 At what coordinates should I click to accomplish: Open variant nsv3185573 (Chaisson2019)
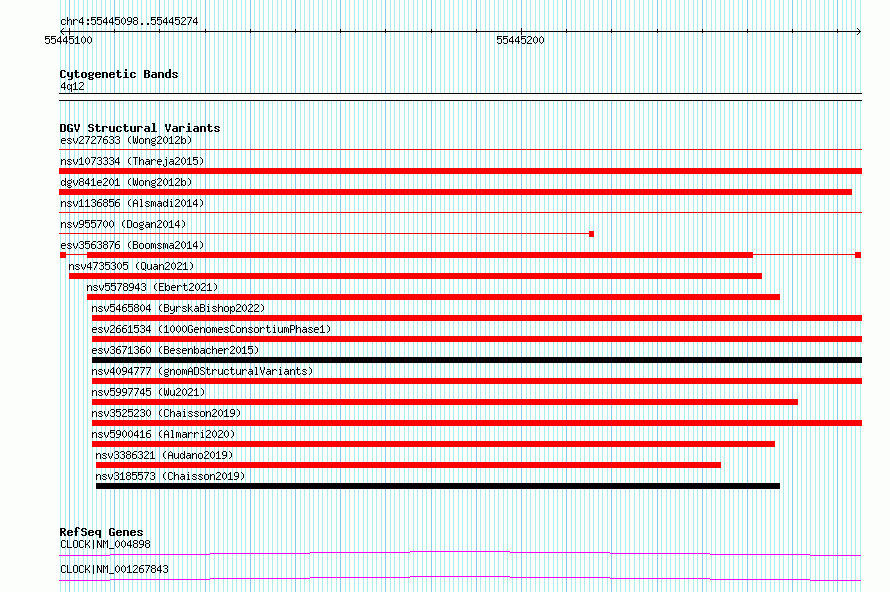[x=170, y=476]
